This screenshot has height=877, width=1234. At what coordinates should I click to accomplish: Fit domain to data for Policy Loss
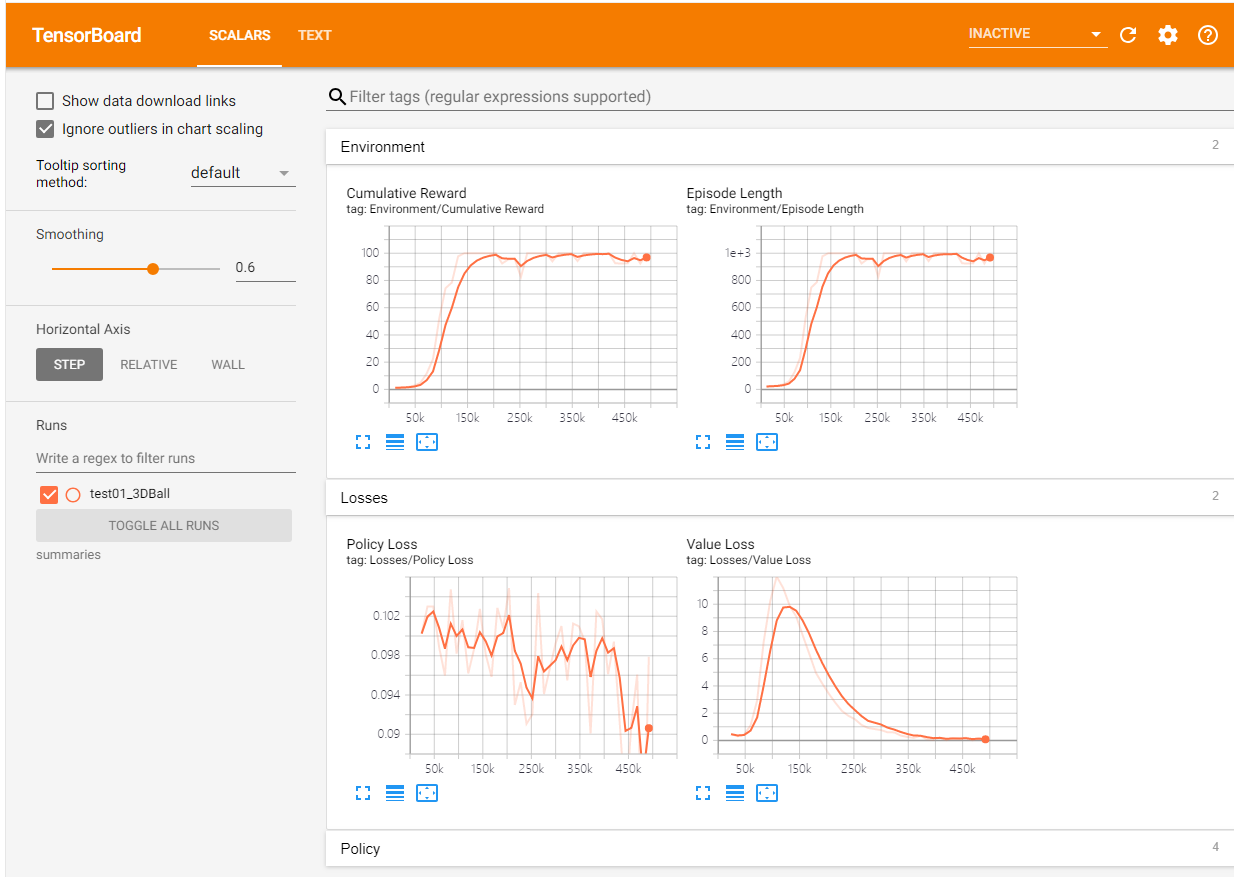427,793
